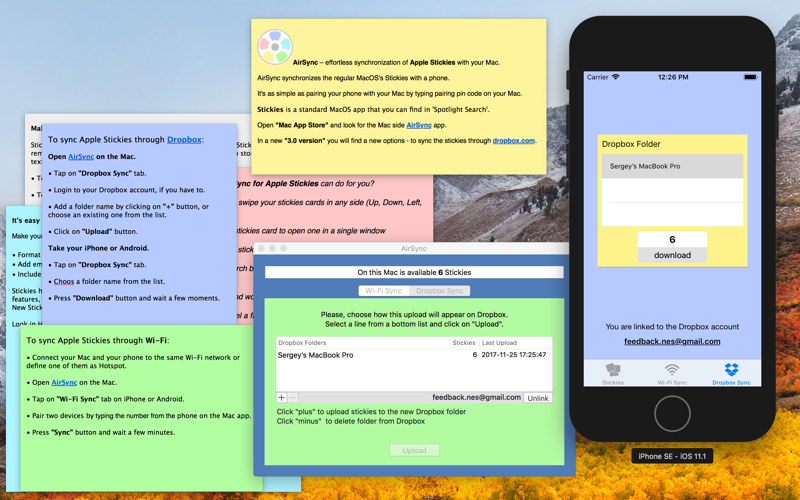
Task: Tap the Wi-Fi Sync tab icon on iPhone
Action: point(672,369)
